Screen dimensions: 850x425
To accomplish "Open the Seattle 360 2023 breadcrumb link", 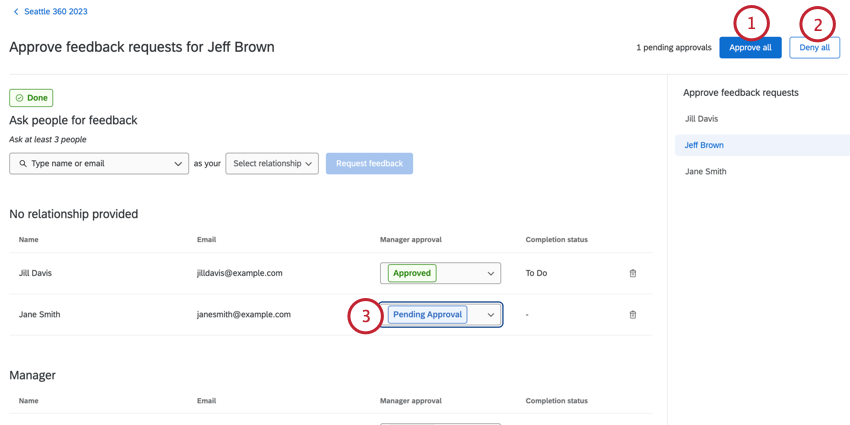I will [56, 12].
